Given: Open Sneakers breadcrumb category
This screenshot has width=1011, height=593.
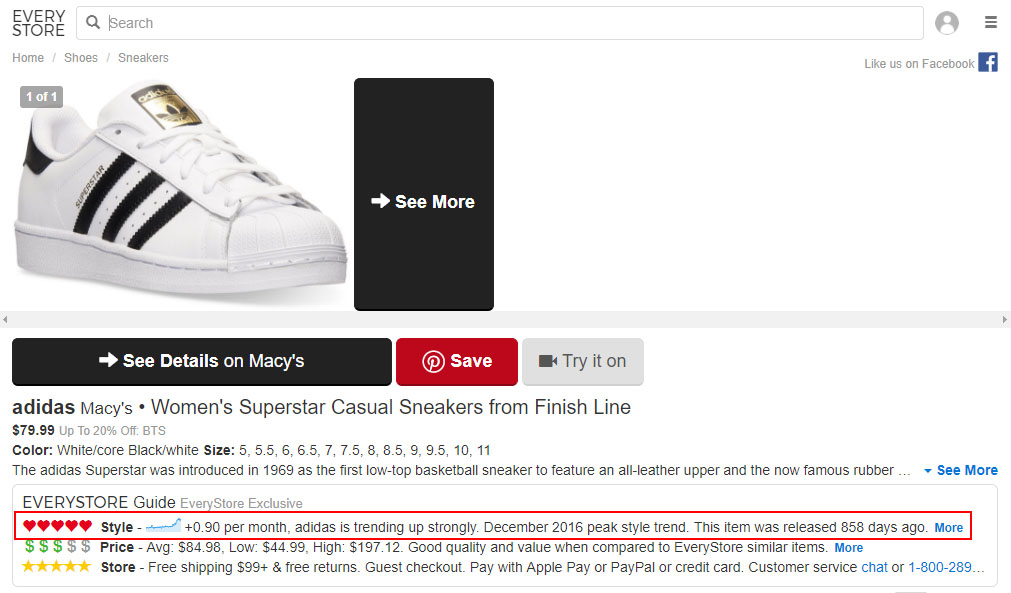Looking at the screenshot, I should coord(143,58).
